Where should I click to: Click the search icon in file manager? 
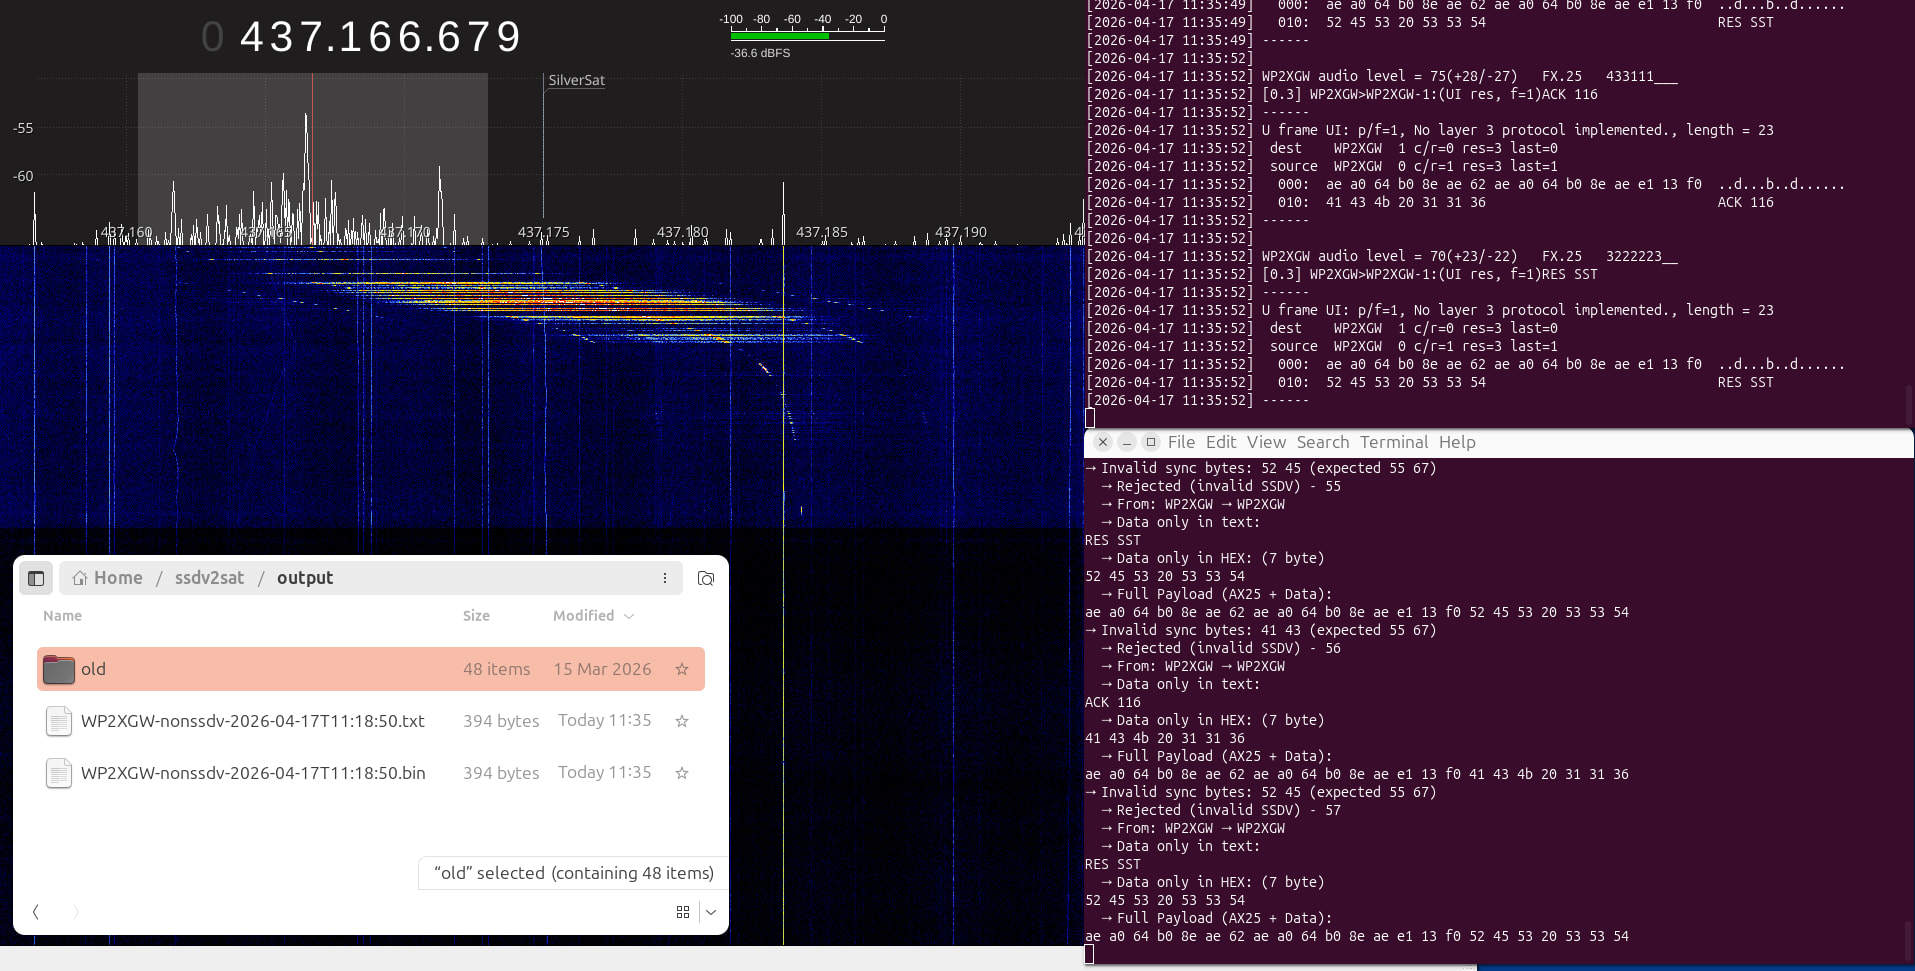point(706,578)
